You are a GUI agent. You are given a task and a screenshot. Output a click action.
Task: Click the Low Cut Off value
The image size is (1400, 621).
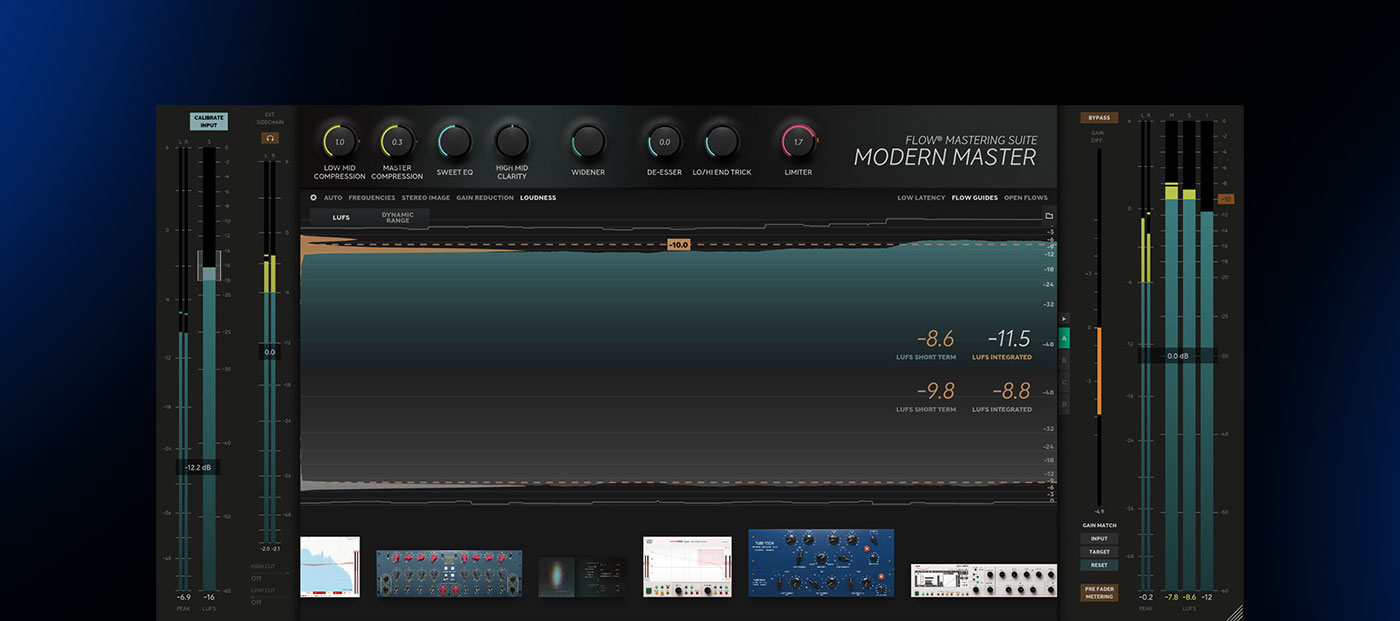[x=256, y=602]
